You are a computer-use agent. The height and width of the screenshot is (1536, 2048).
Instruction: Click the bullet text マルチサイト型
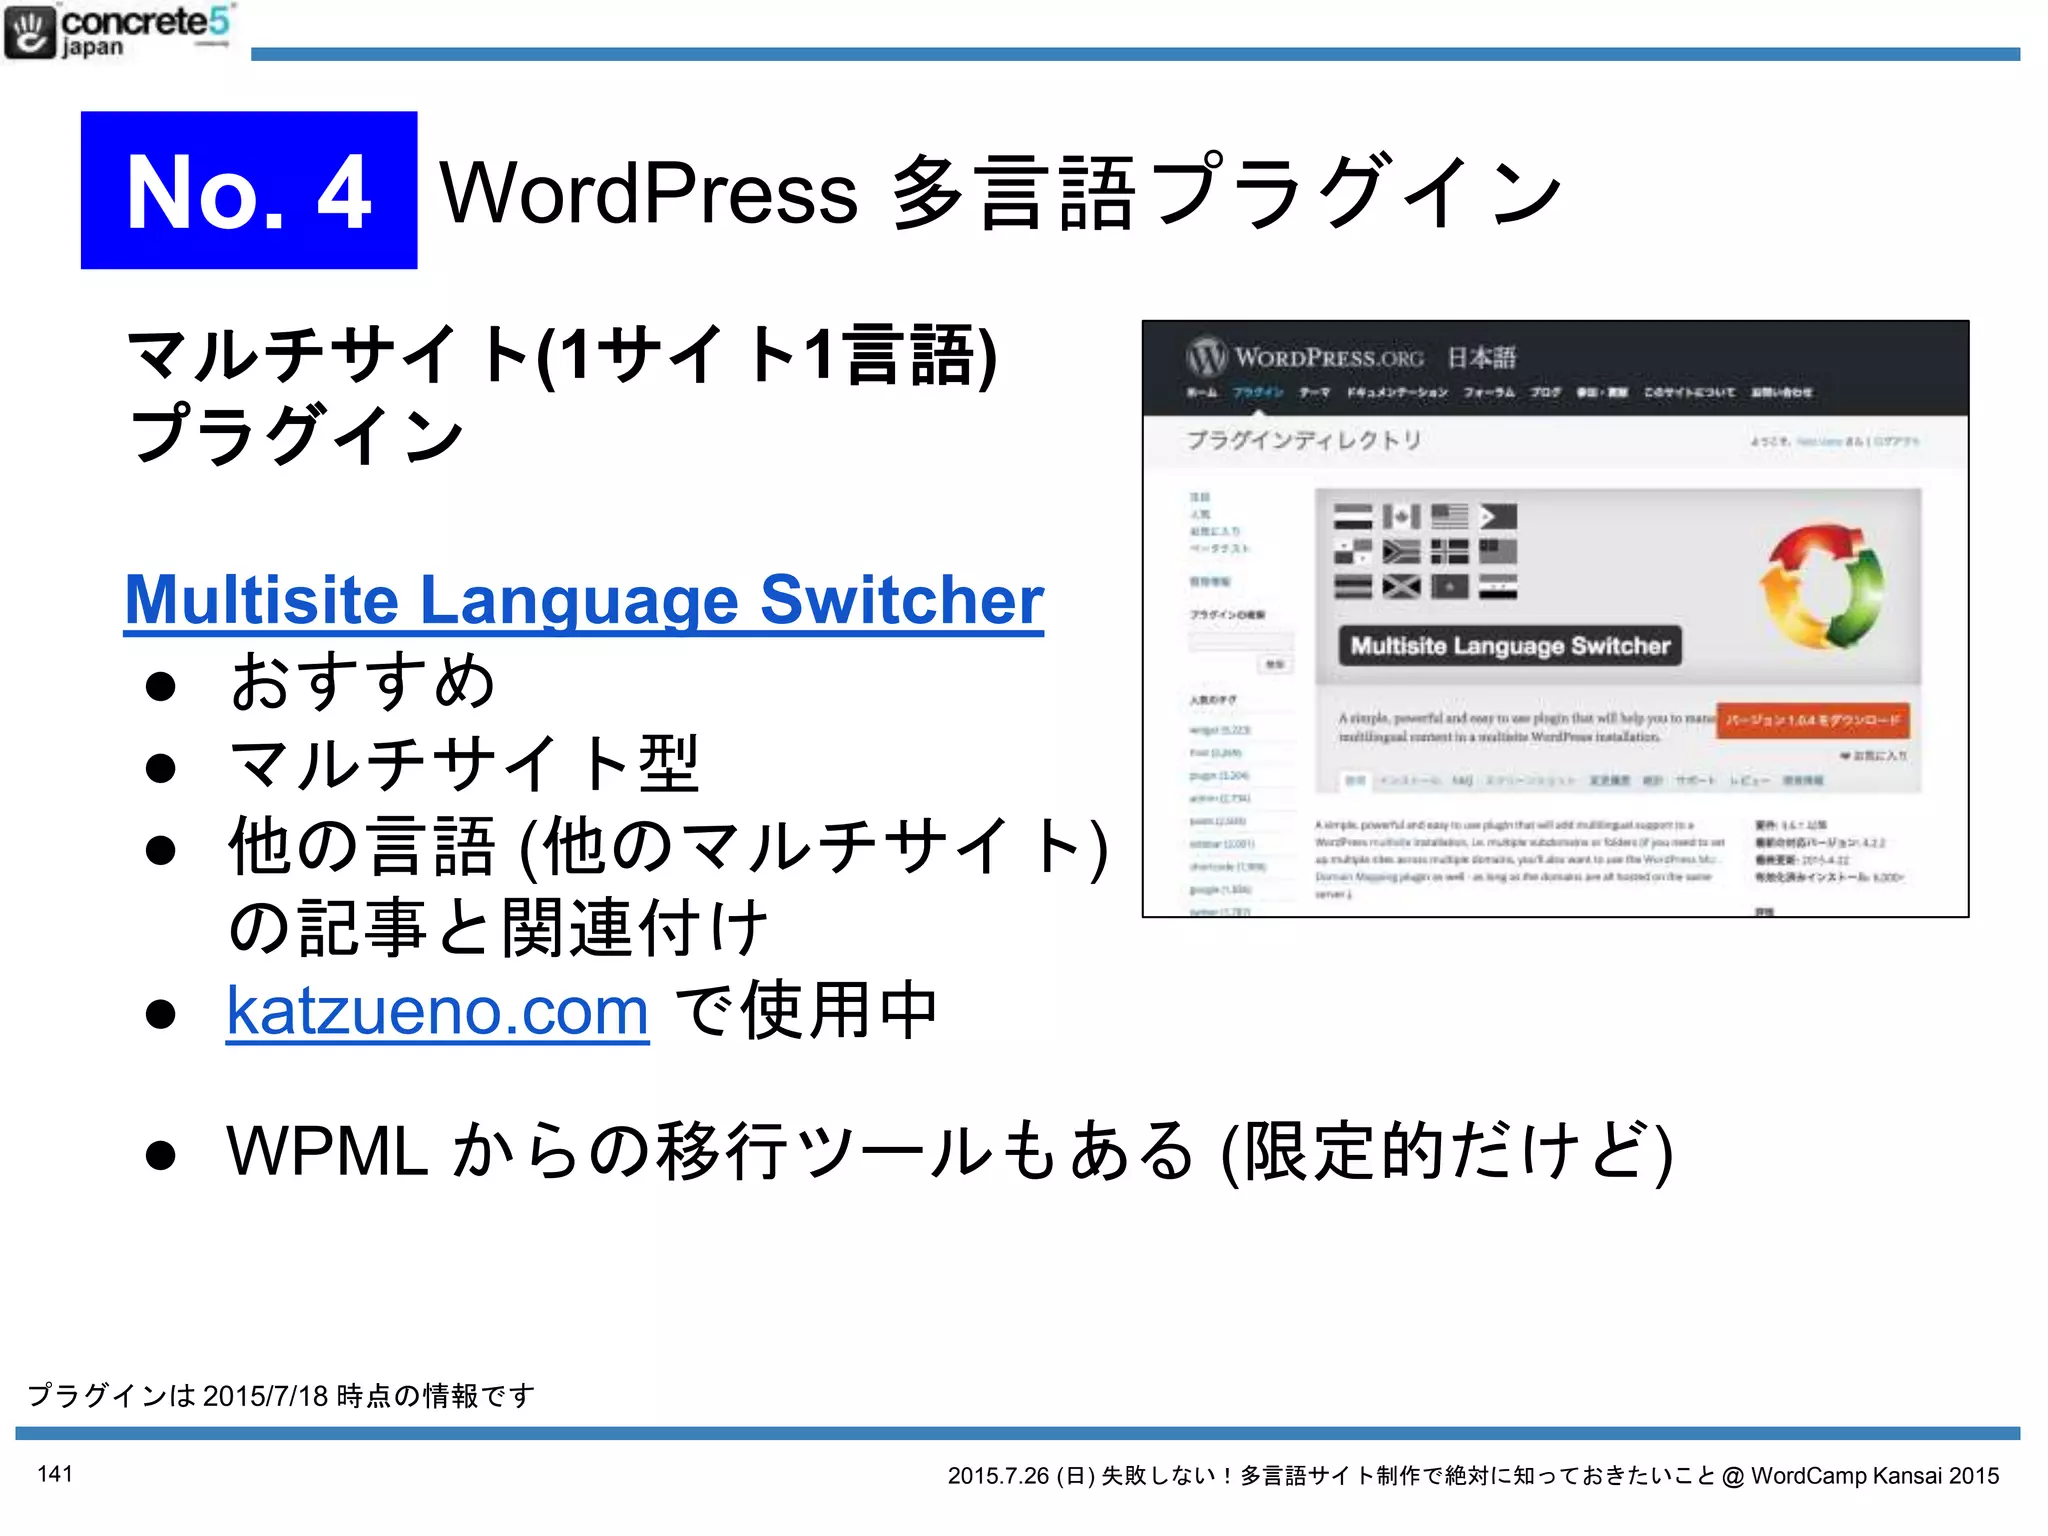tap(465, 765)
